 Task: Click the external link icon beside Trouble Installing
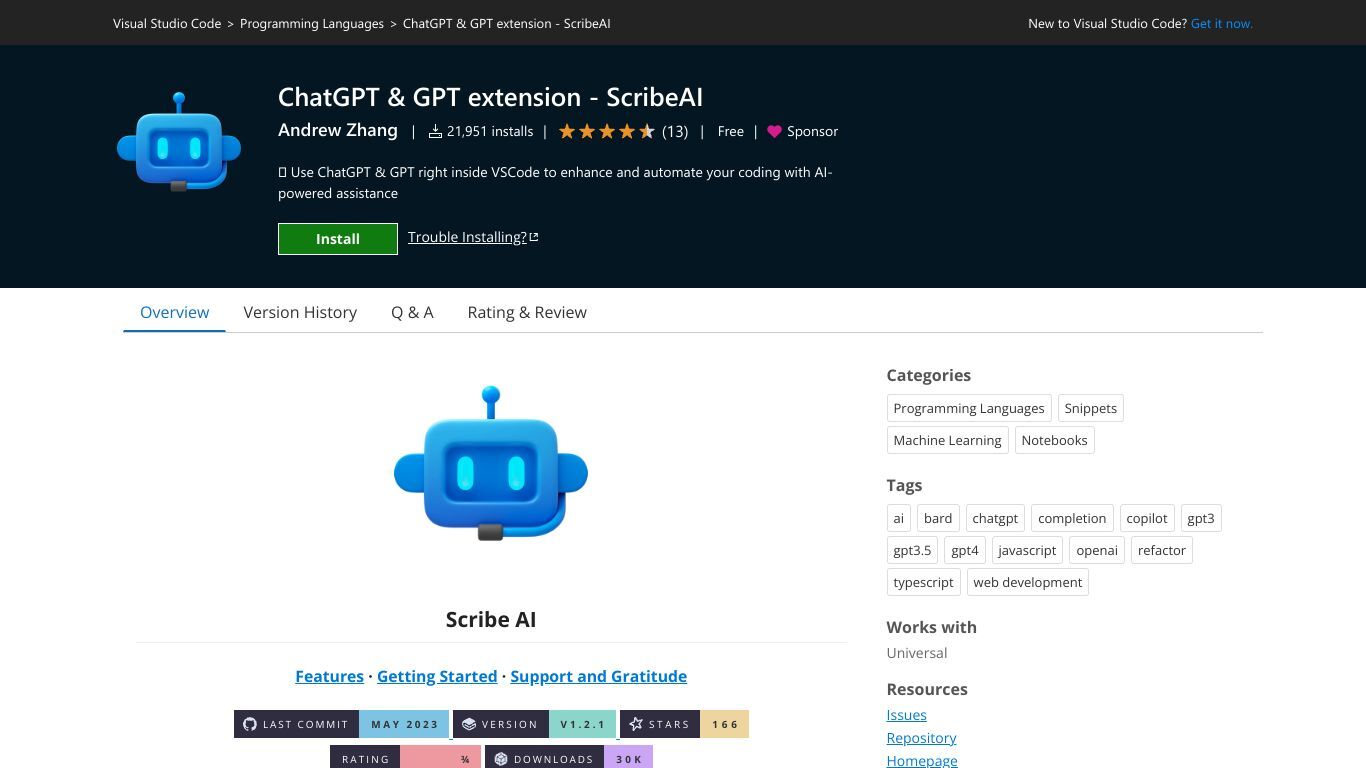click(x=534, y=237)
